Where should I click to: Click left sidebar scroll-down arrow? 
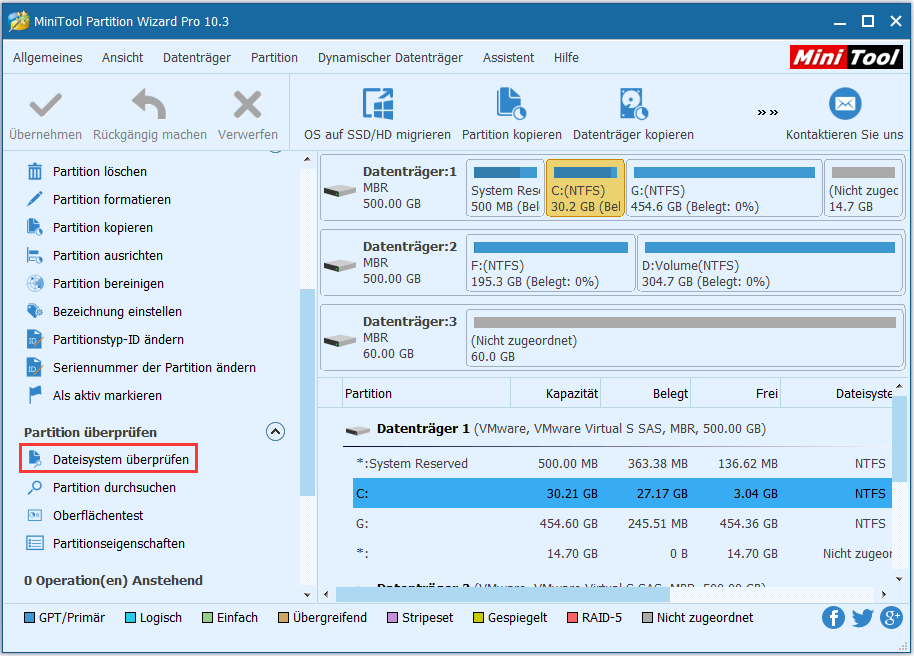[308, 595]
